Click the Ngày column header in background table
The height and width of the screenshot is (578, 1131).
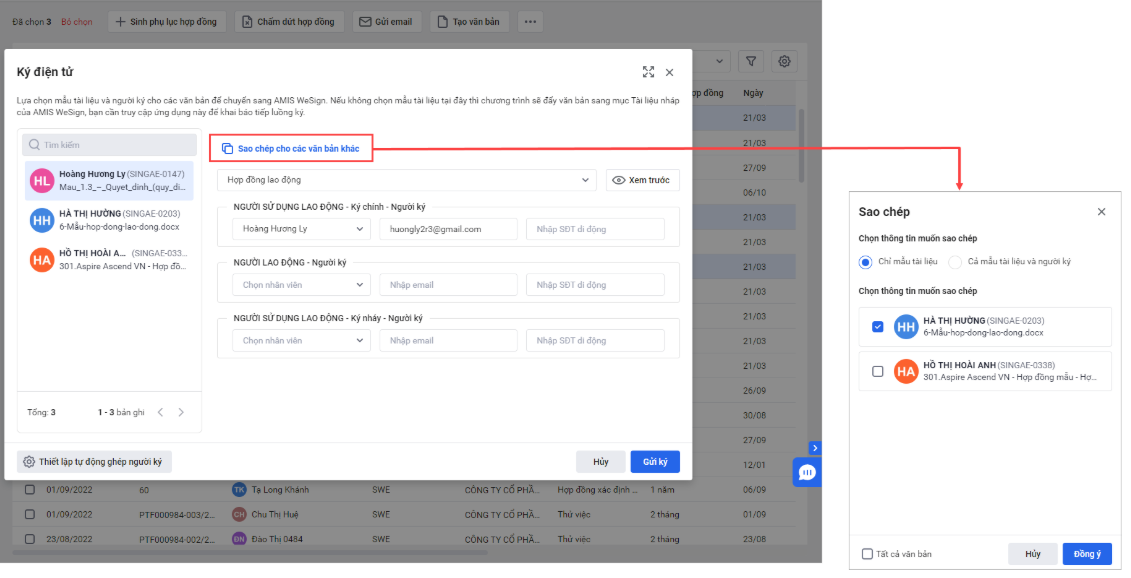pos(753,93)
